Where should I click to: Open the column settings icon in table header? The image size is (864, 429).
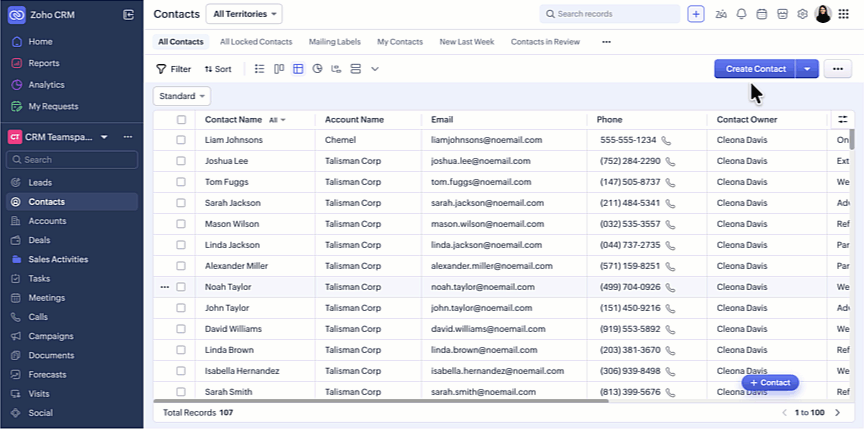841,120
